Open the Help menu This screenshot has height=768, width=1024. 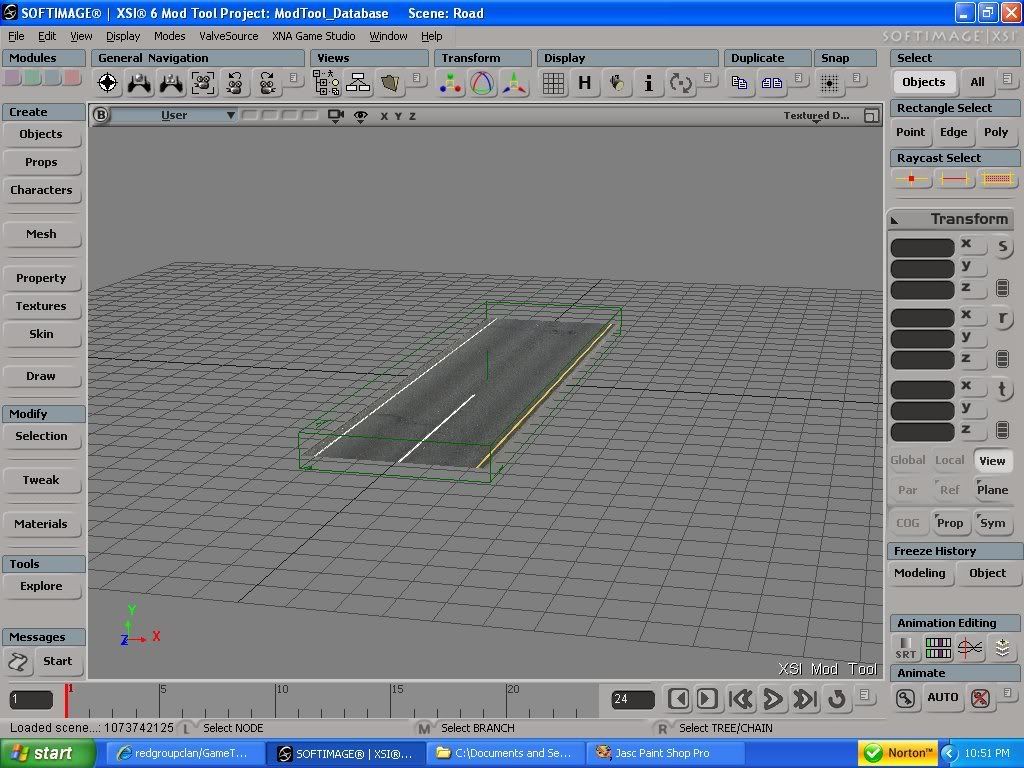431,36
